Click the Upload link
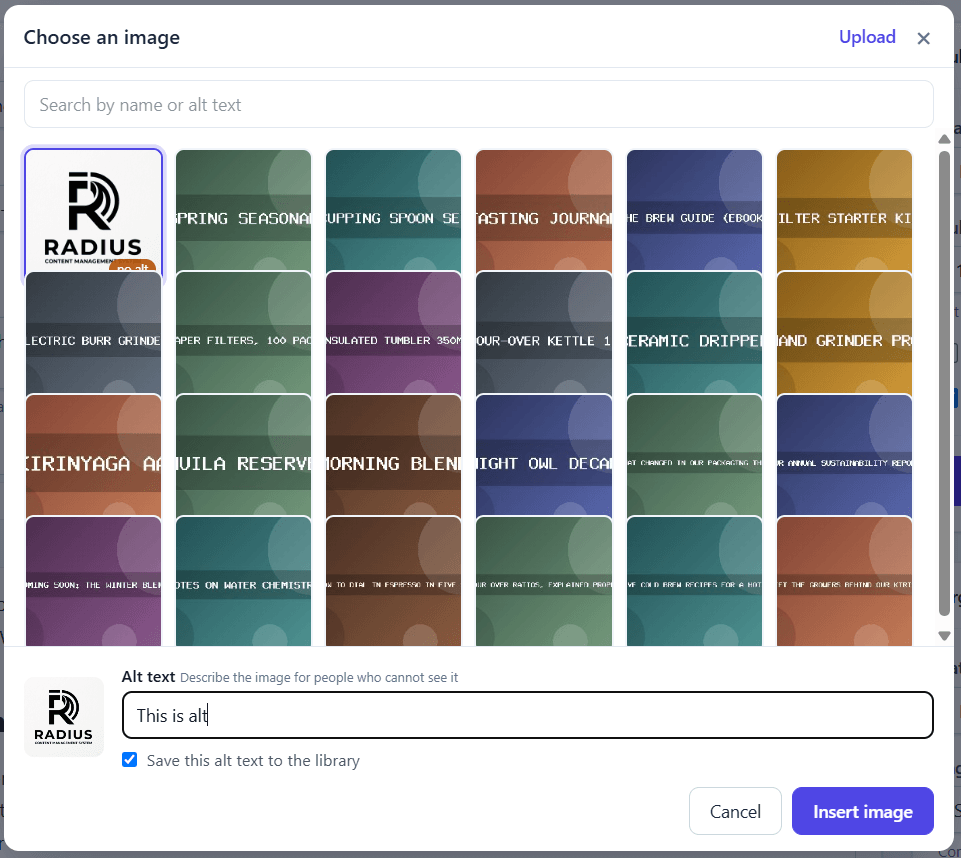This screenshot has height=858, width=961. (x=867, y=37)
